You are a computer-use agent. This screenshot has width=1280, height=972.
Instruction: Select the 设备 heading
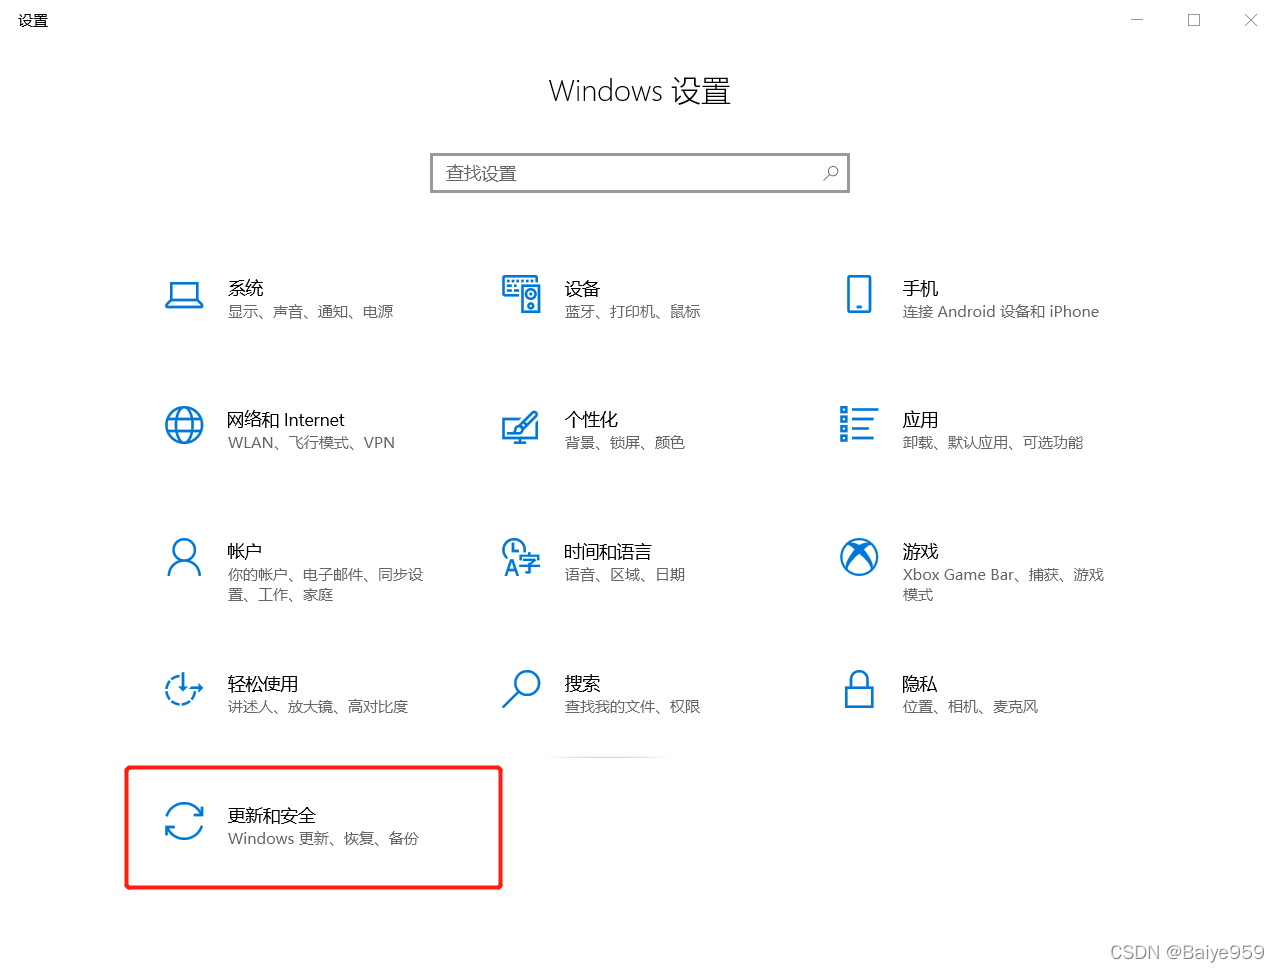(x=582, y=289)
